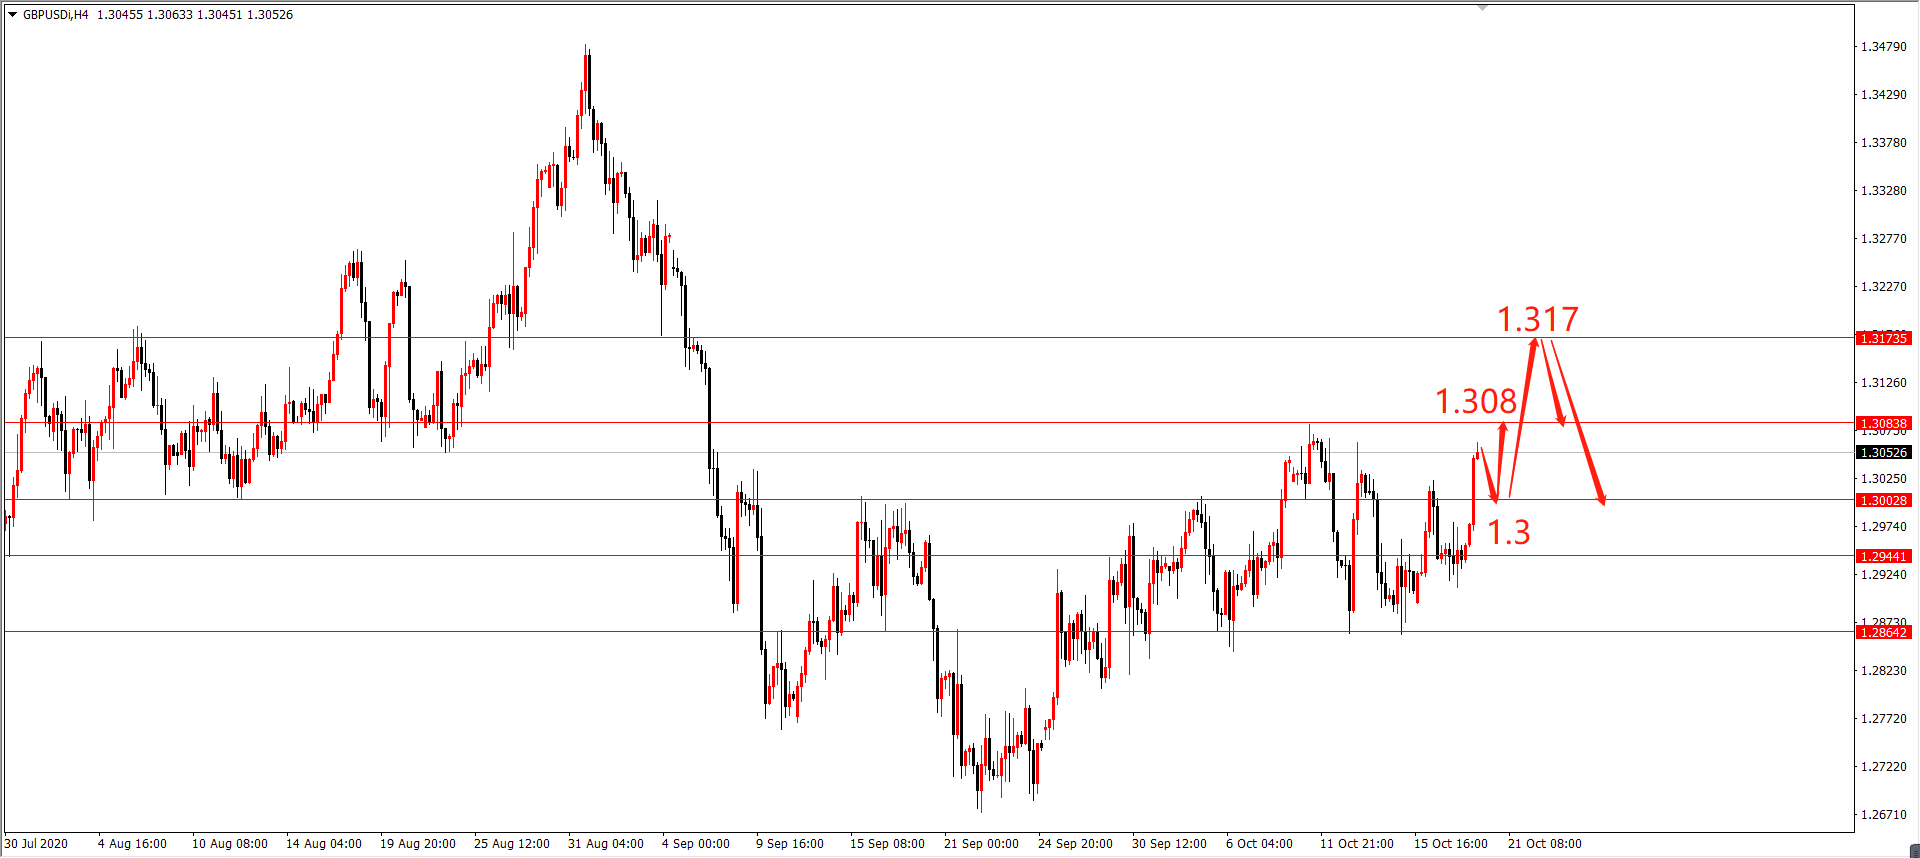
Task: Click the 19 Aug 20:00 time label
Action: pos(418,844)
